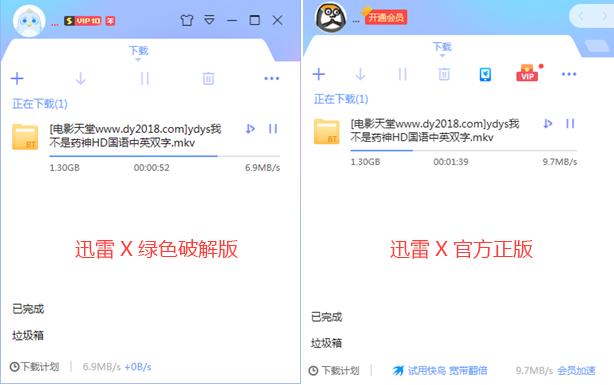The image size is (614, 385).
Task: Select the 下载 tab in the right (official version) window
Action: pyautogui.click(x=442, y=47)
